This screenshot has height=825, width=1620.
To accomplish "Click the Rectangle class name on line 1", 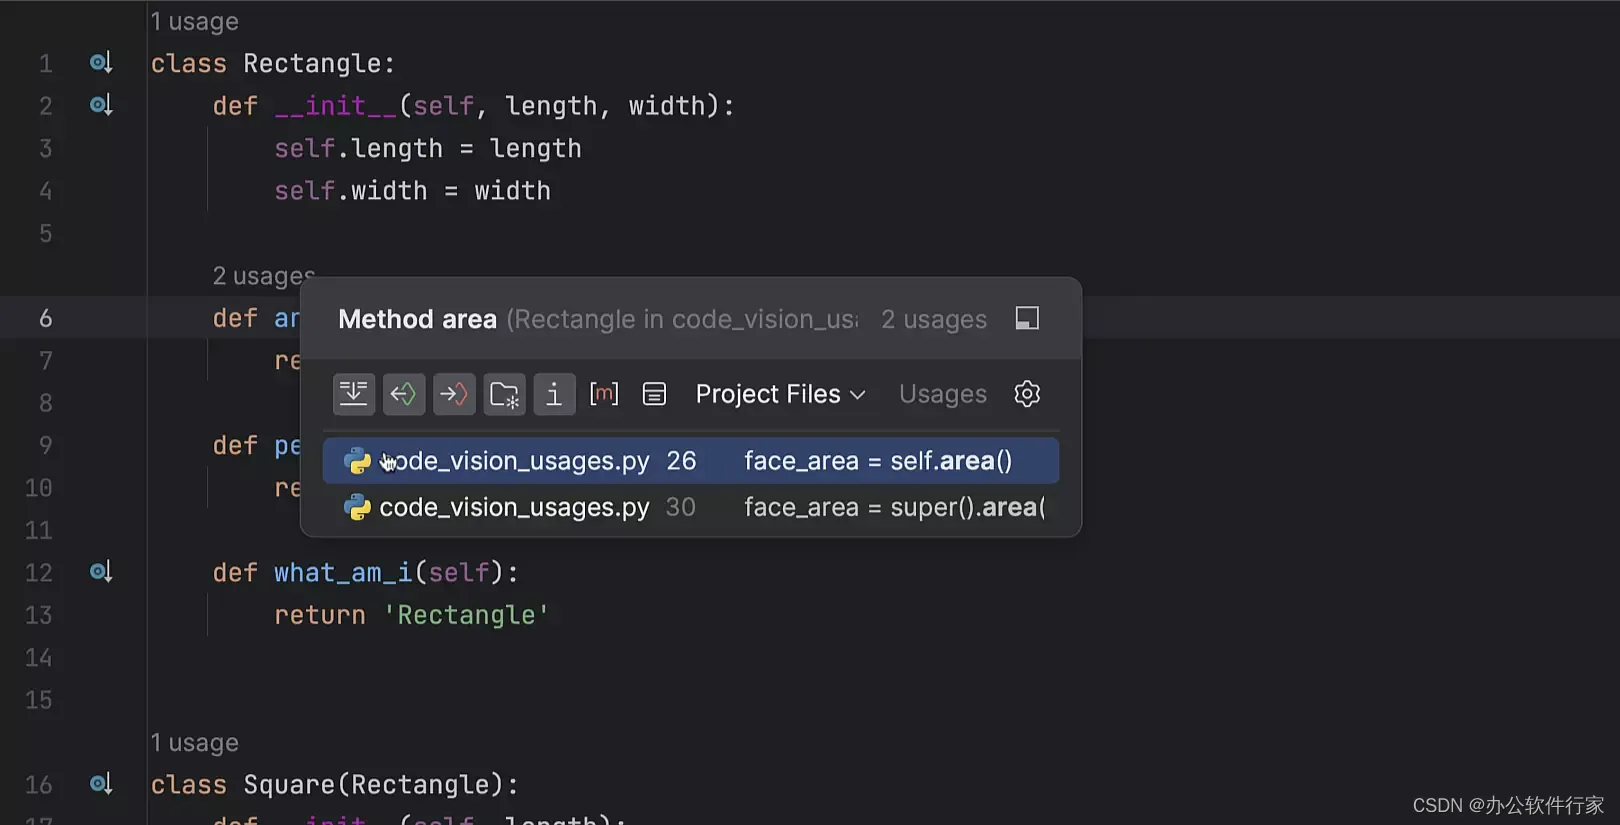I will (312, 63).
